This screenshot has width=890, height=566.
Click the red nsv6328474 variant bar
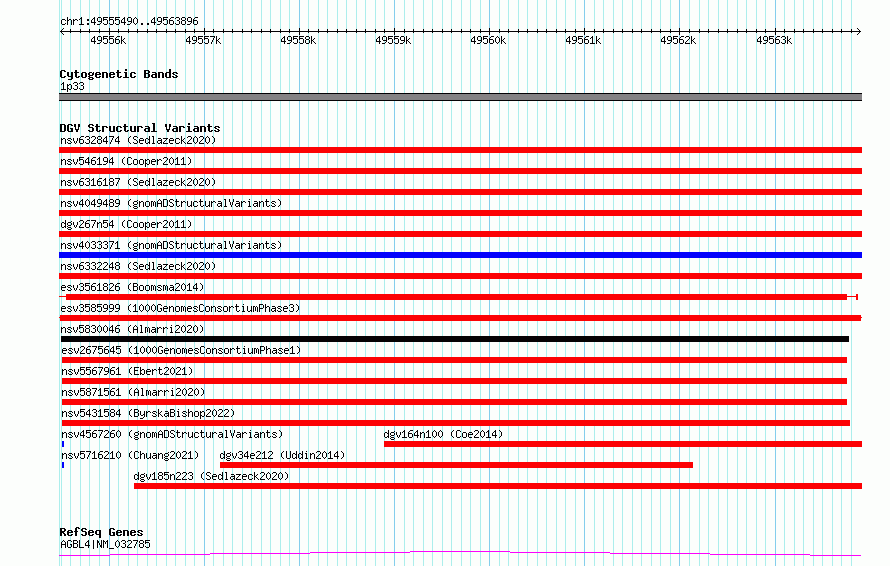pyautogui.click(x=460, y=150)
